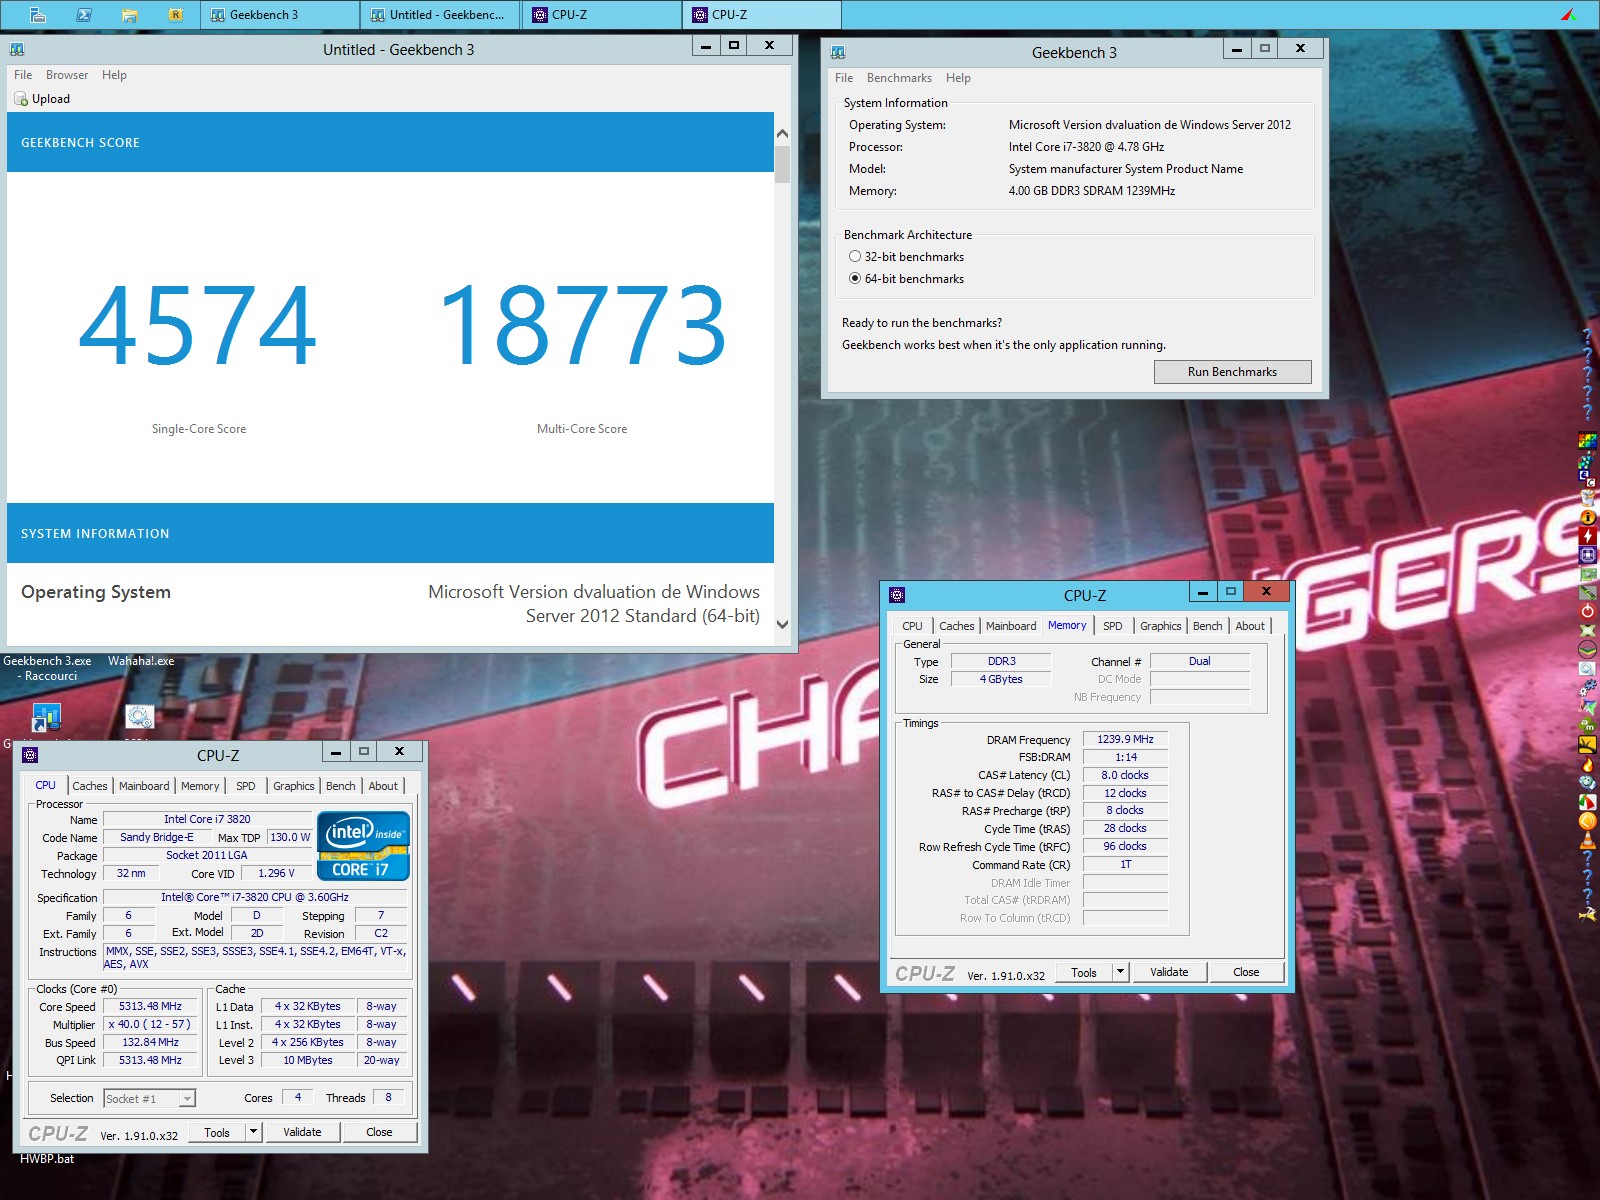Viewport: 1600px width, 1200px height.
Task: Switch to Untitled - Geekbench taskbar button
Action: (440, 14)
